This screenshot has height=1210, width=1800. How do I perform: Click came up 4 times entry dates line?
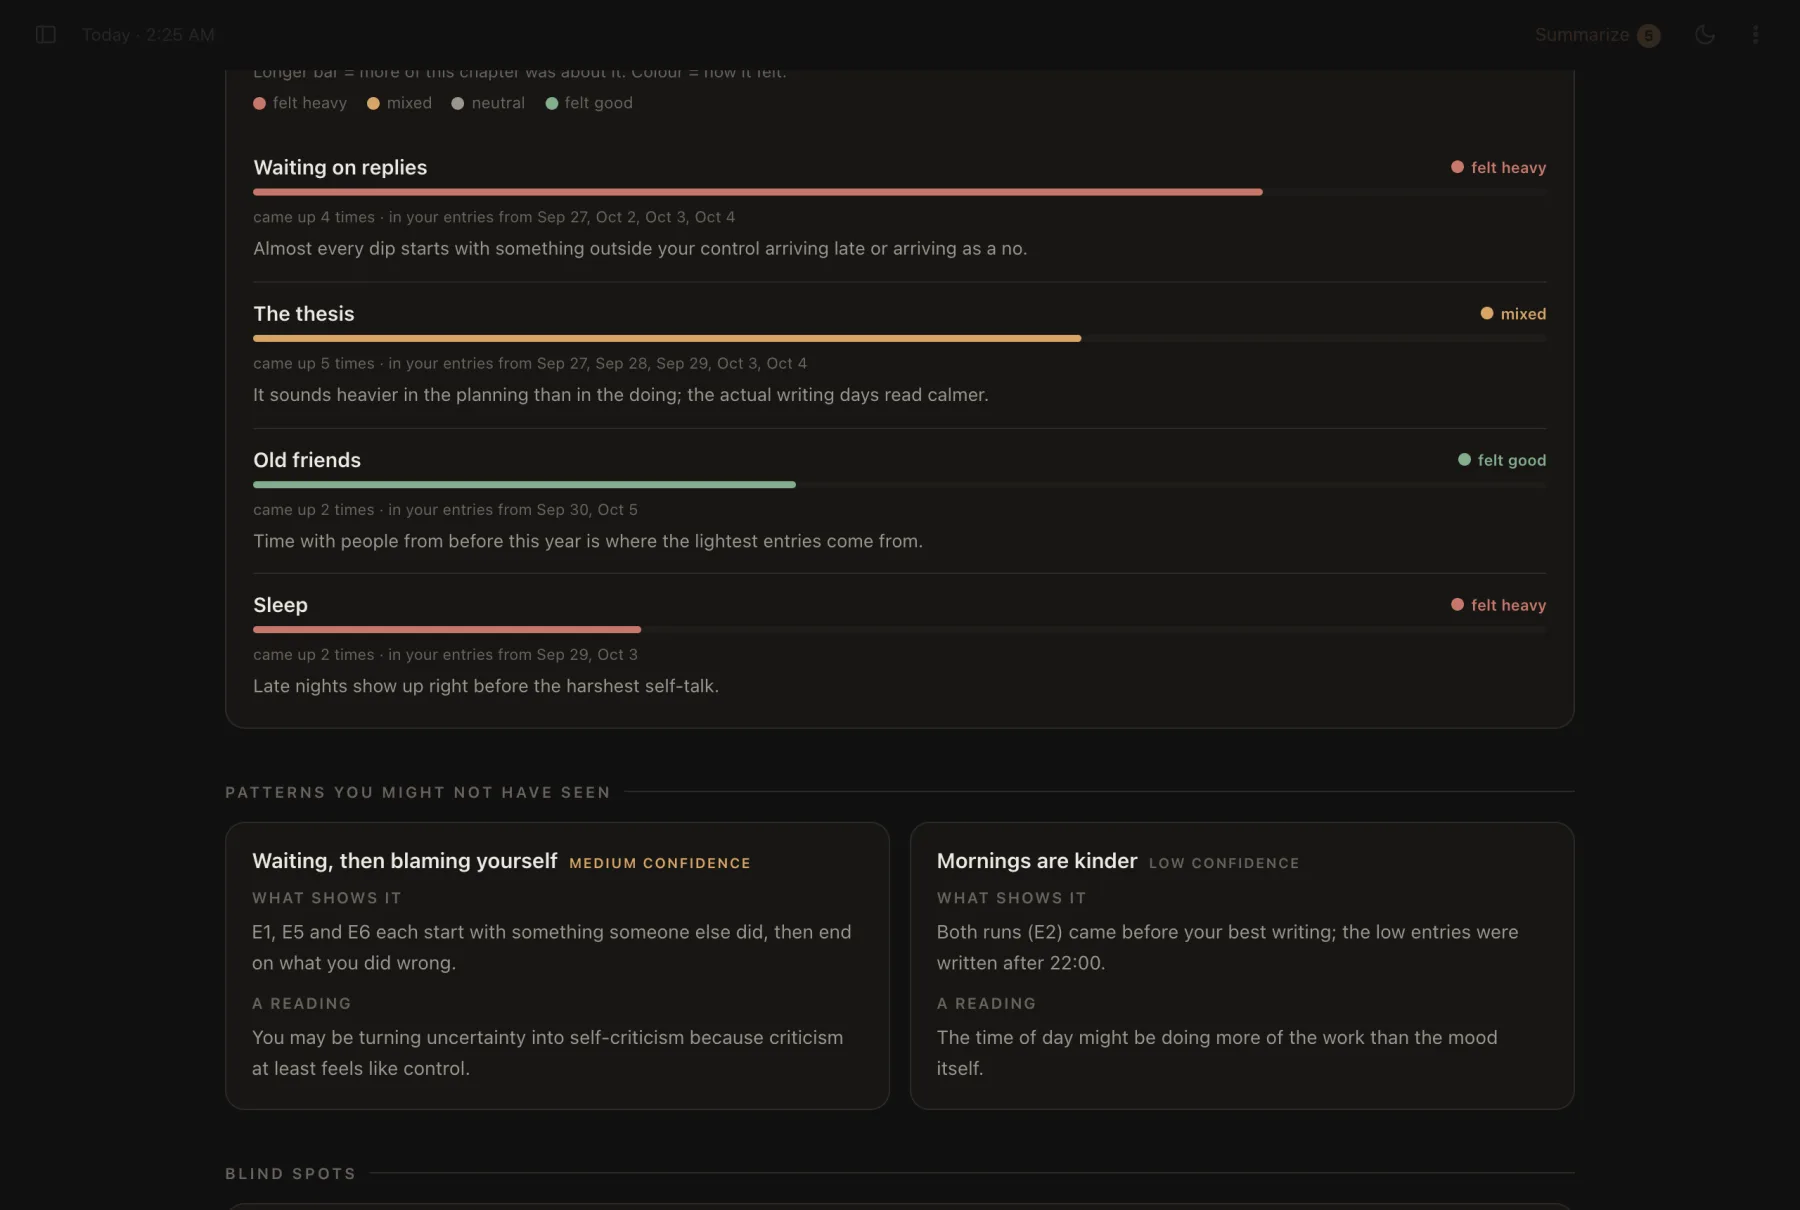coord(494,217)
